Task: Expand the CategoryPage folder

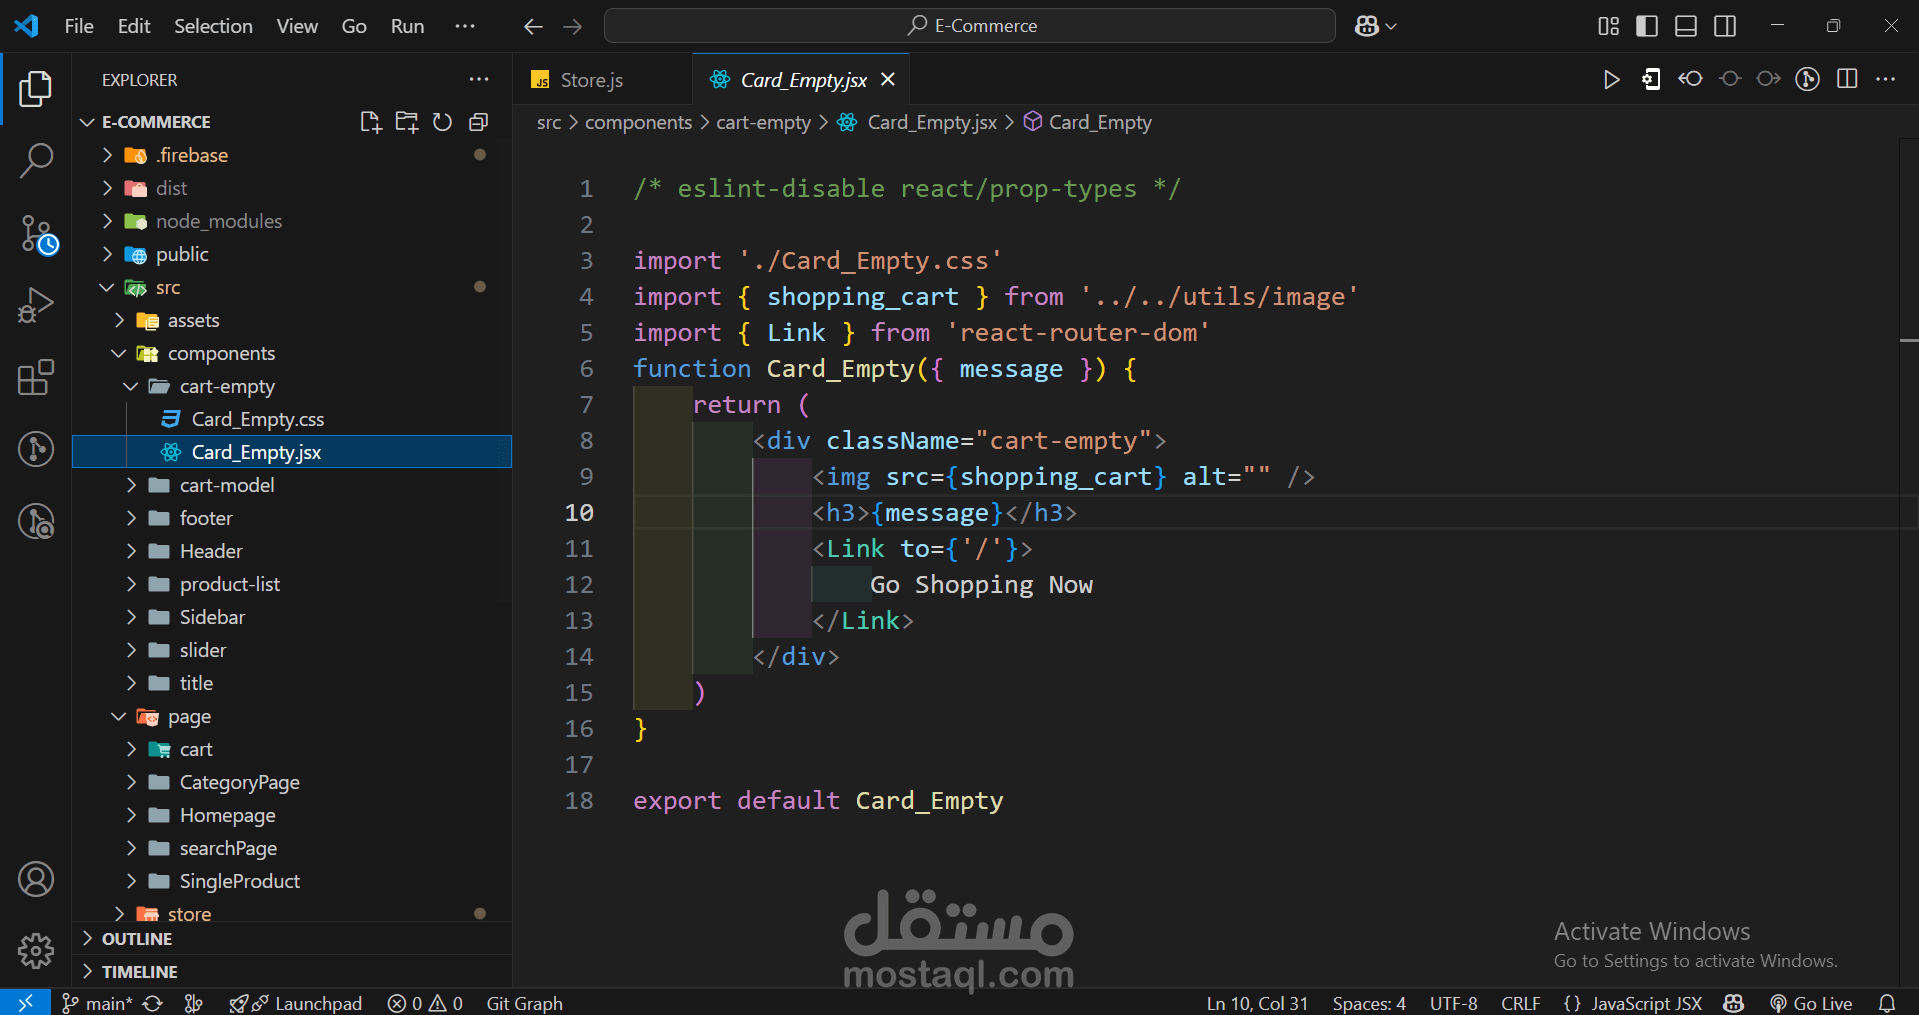Action: click(292, 782)
